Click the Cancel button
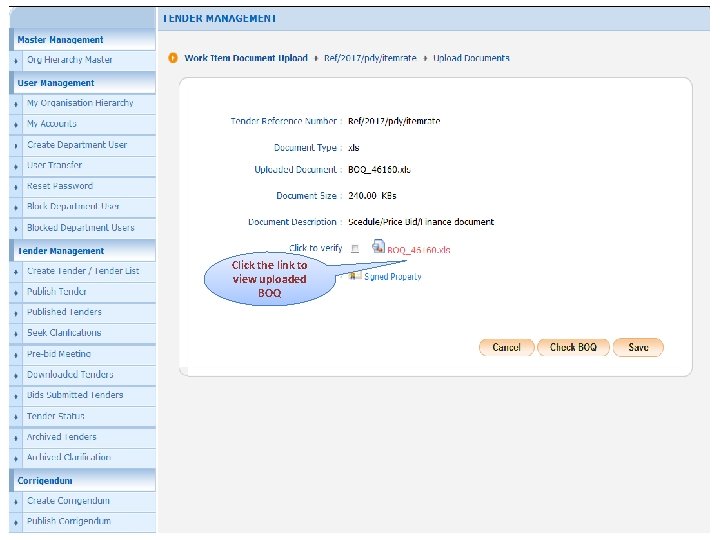 [506, 347]
